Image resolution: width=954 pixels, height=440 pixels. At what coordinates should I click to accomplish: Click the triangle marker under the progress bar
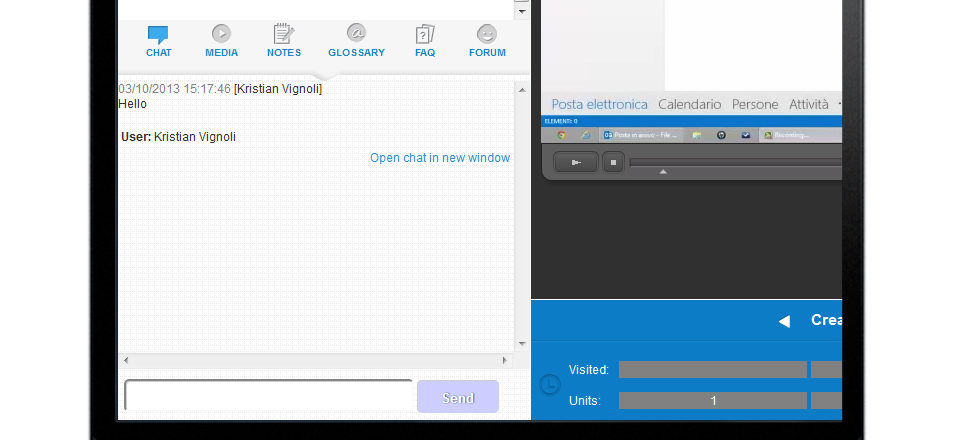(x=663, y=172)
